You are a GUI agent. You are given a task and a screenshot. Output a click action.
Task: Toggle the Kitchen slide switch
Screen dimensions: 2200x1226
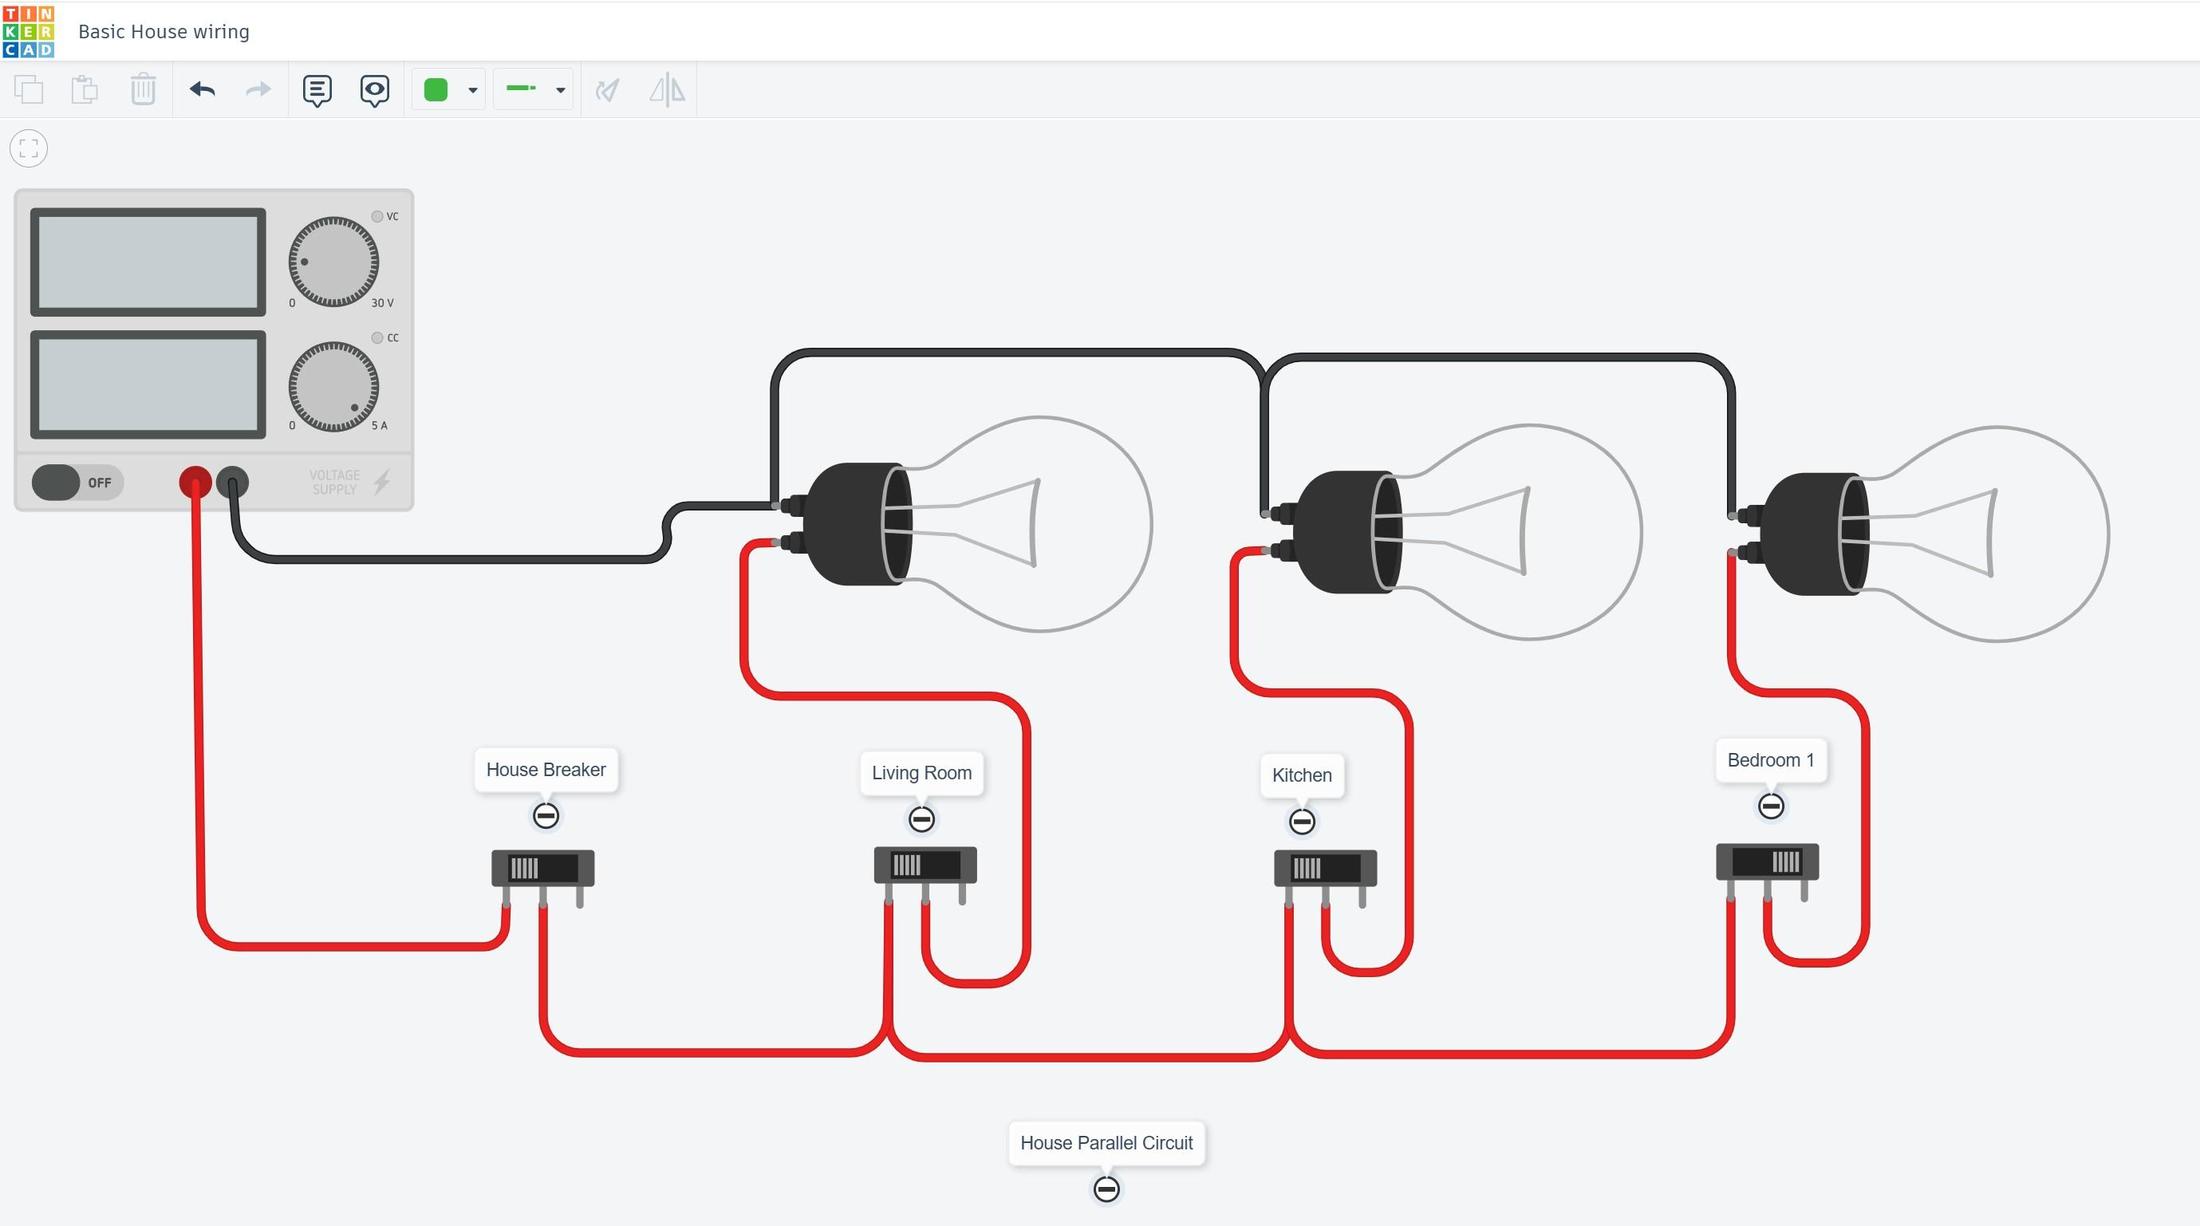tap(1325, 868)
